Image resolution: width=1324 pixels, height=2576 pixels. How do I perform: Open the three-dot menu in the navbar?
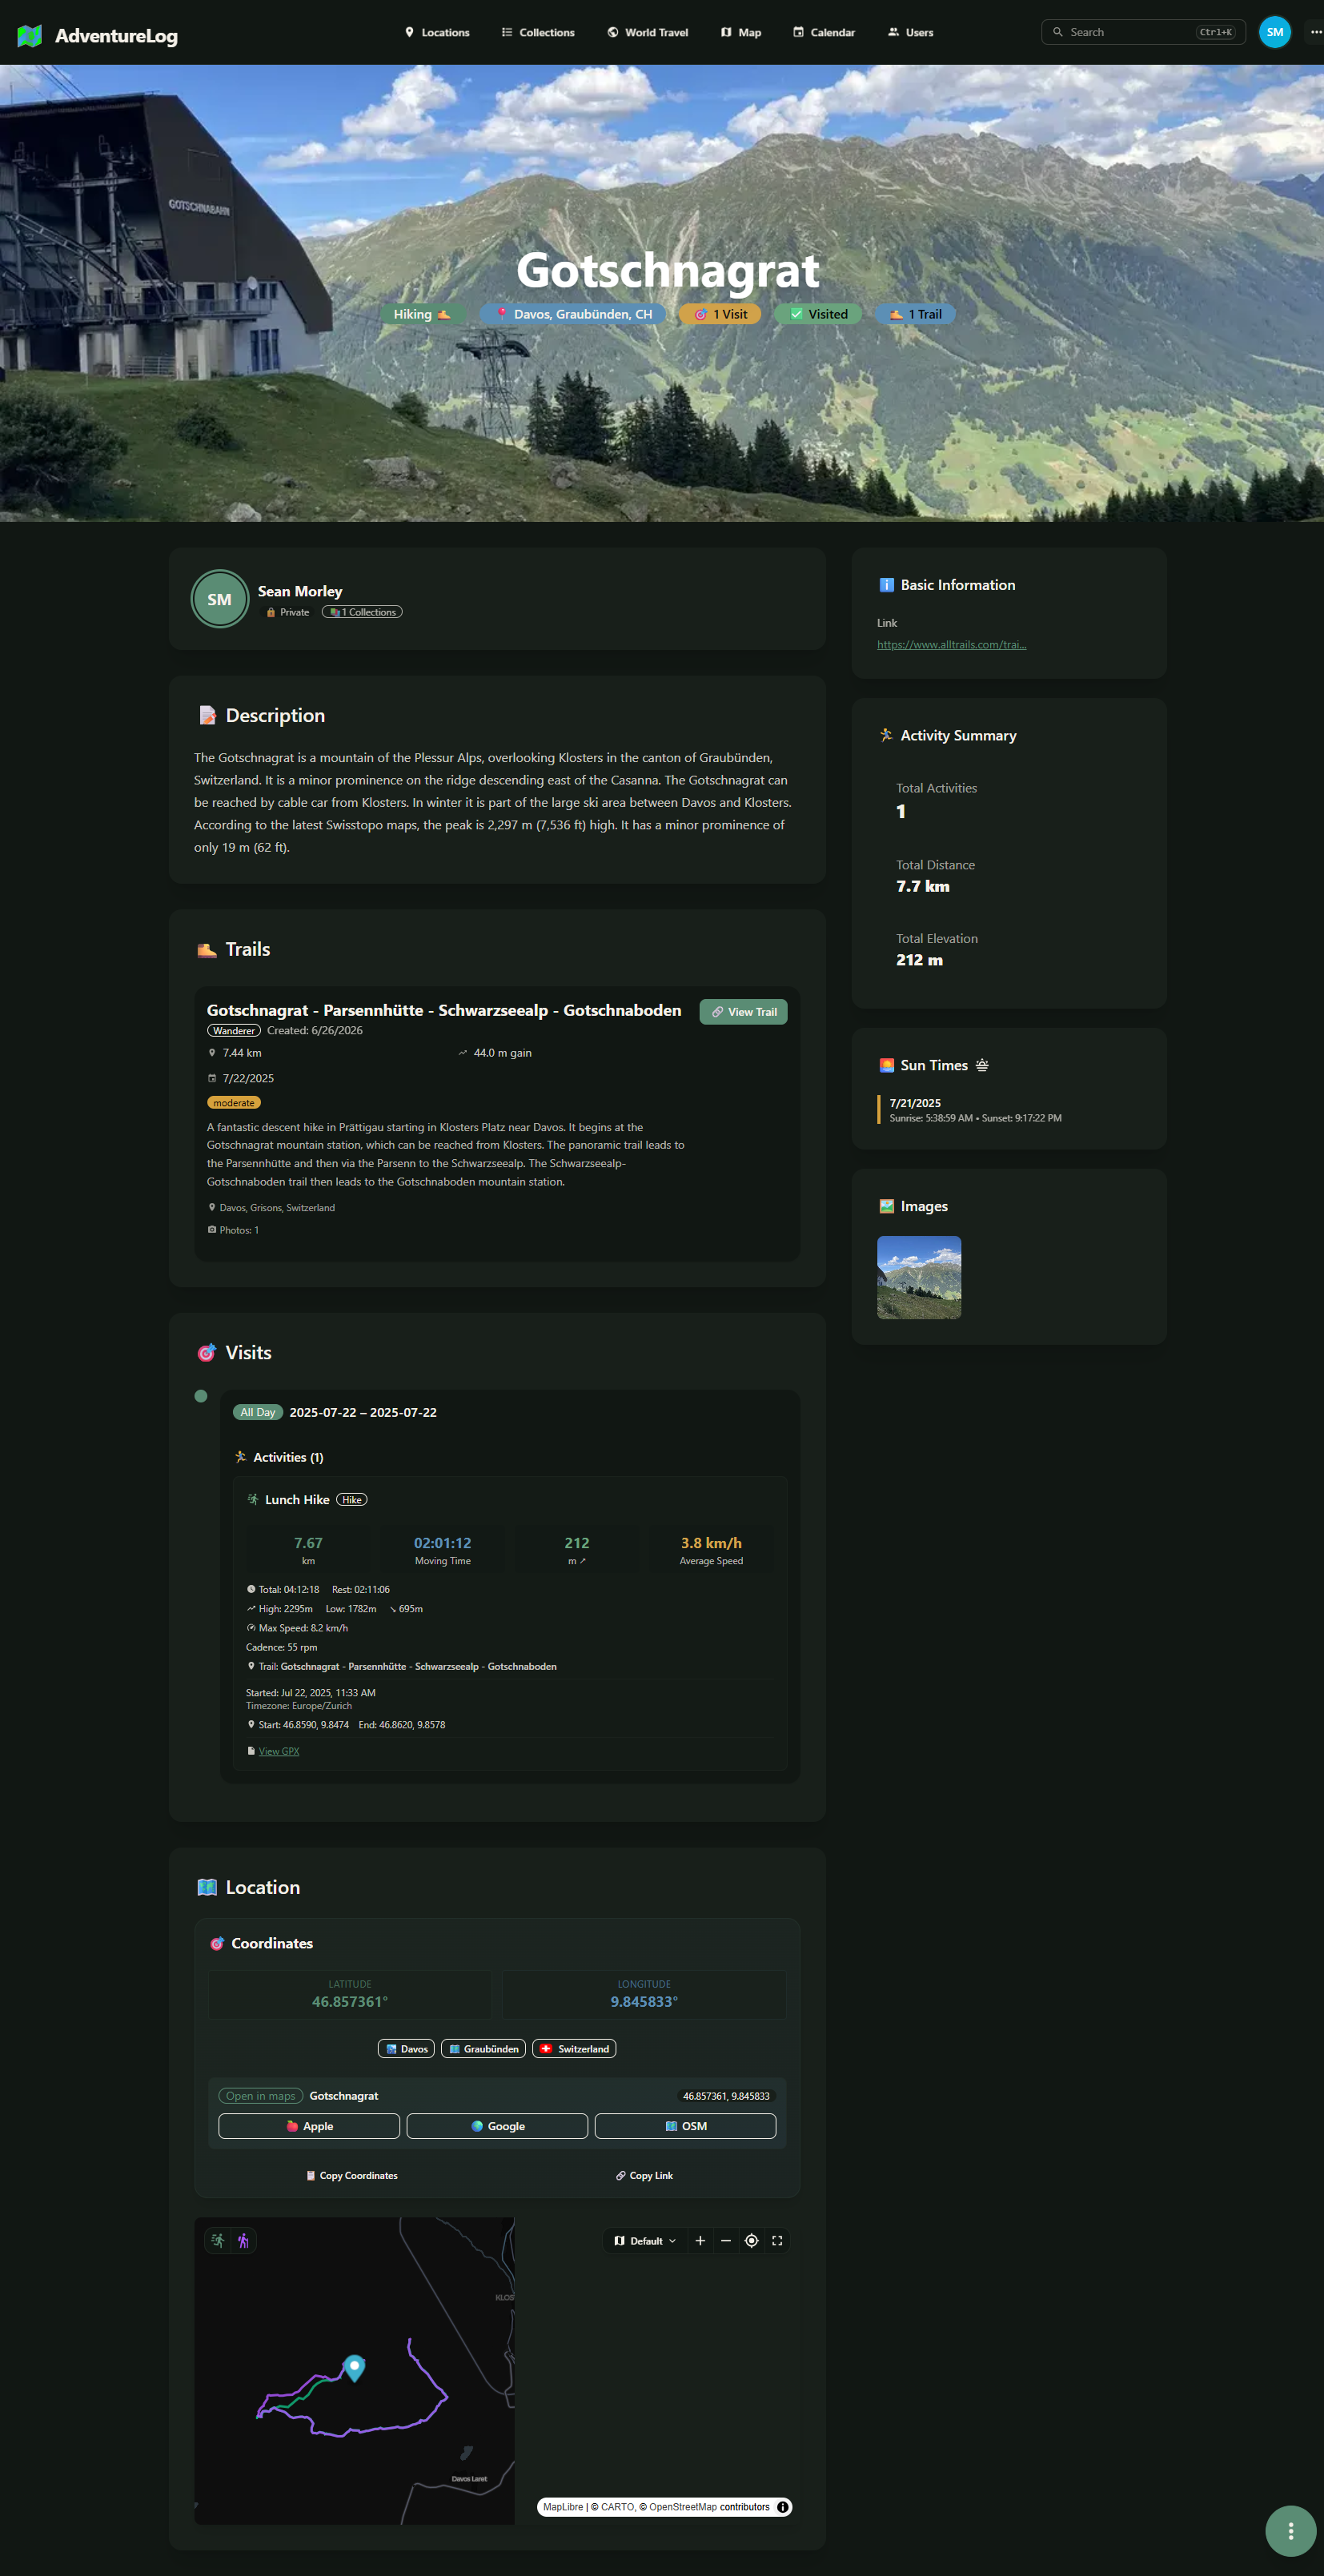click(1315, 32)
